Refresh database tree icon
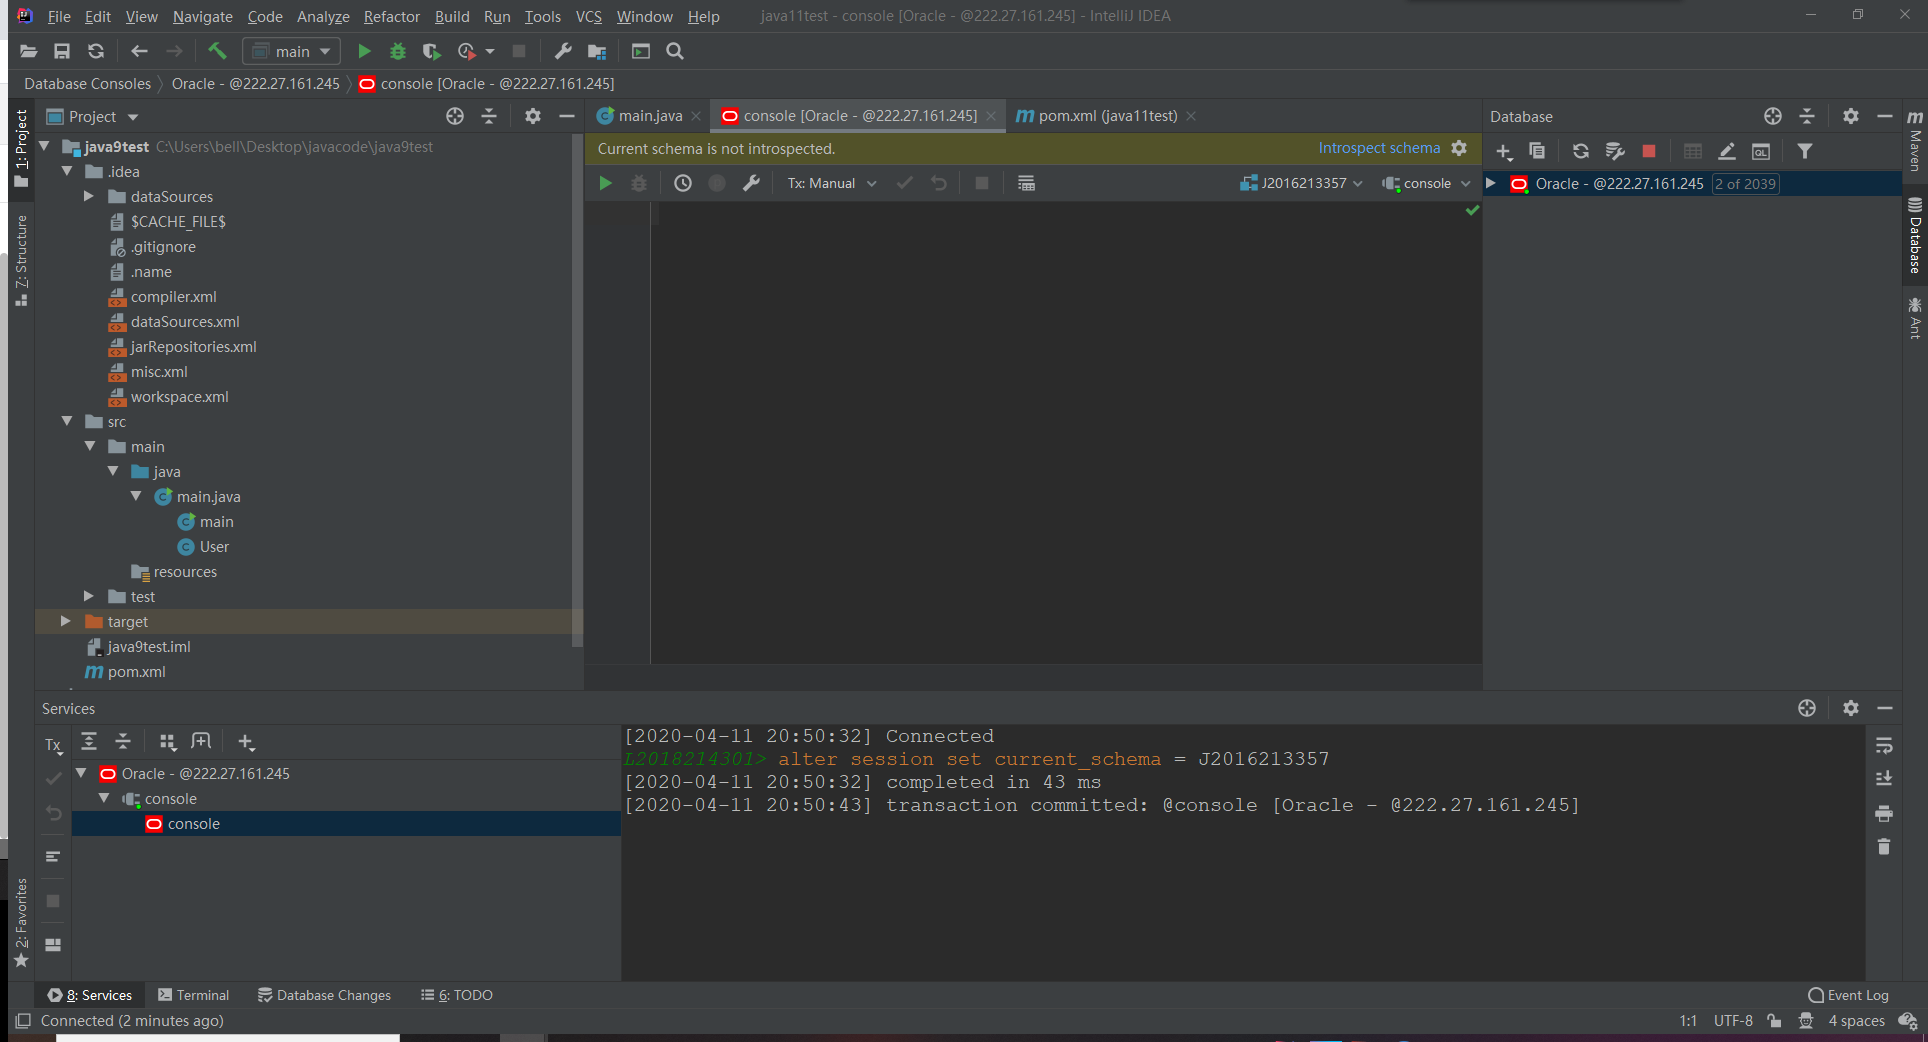This screenshot has width=1928, height=1042. (1581, 151)
